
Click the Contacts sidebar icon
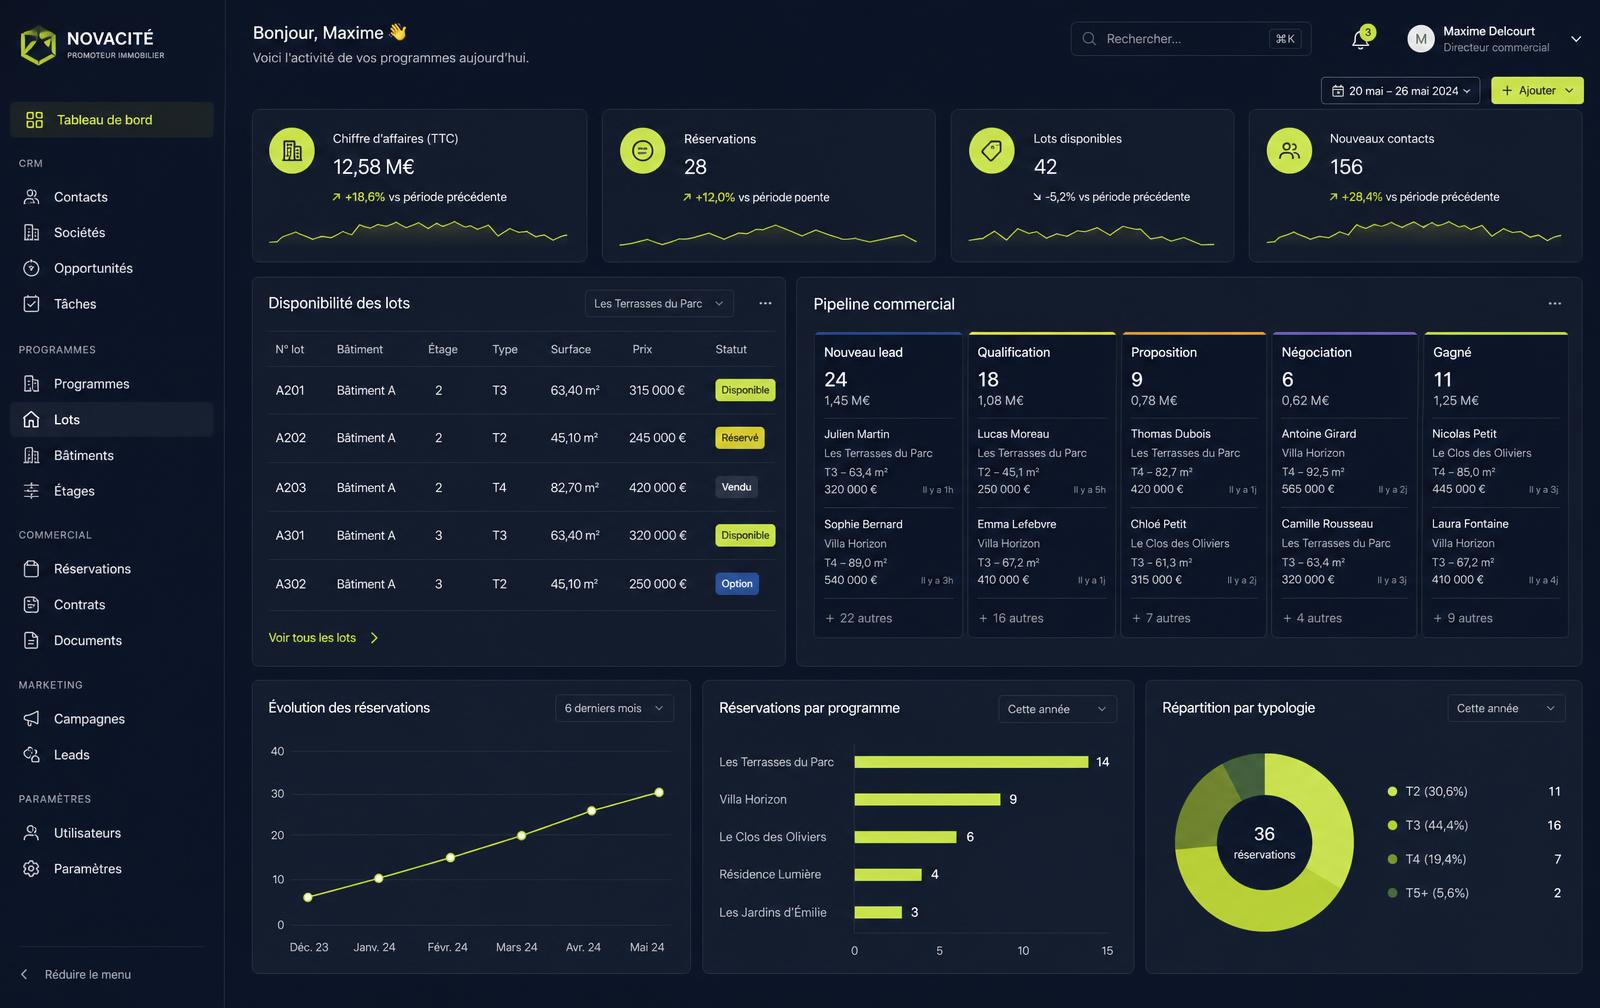click(32, 197)
